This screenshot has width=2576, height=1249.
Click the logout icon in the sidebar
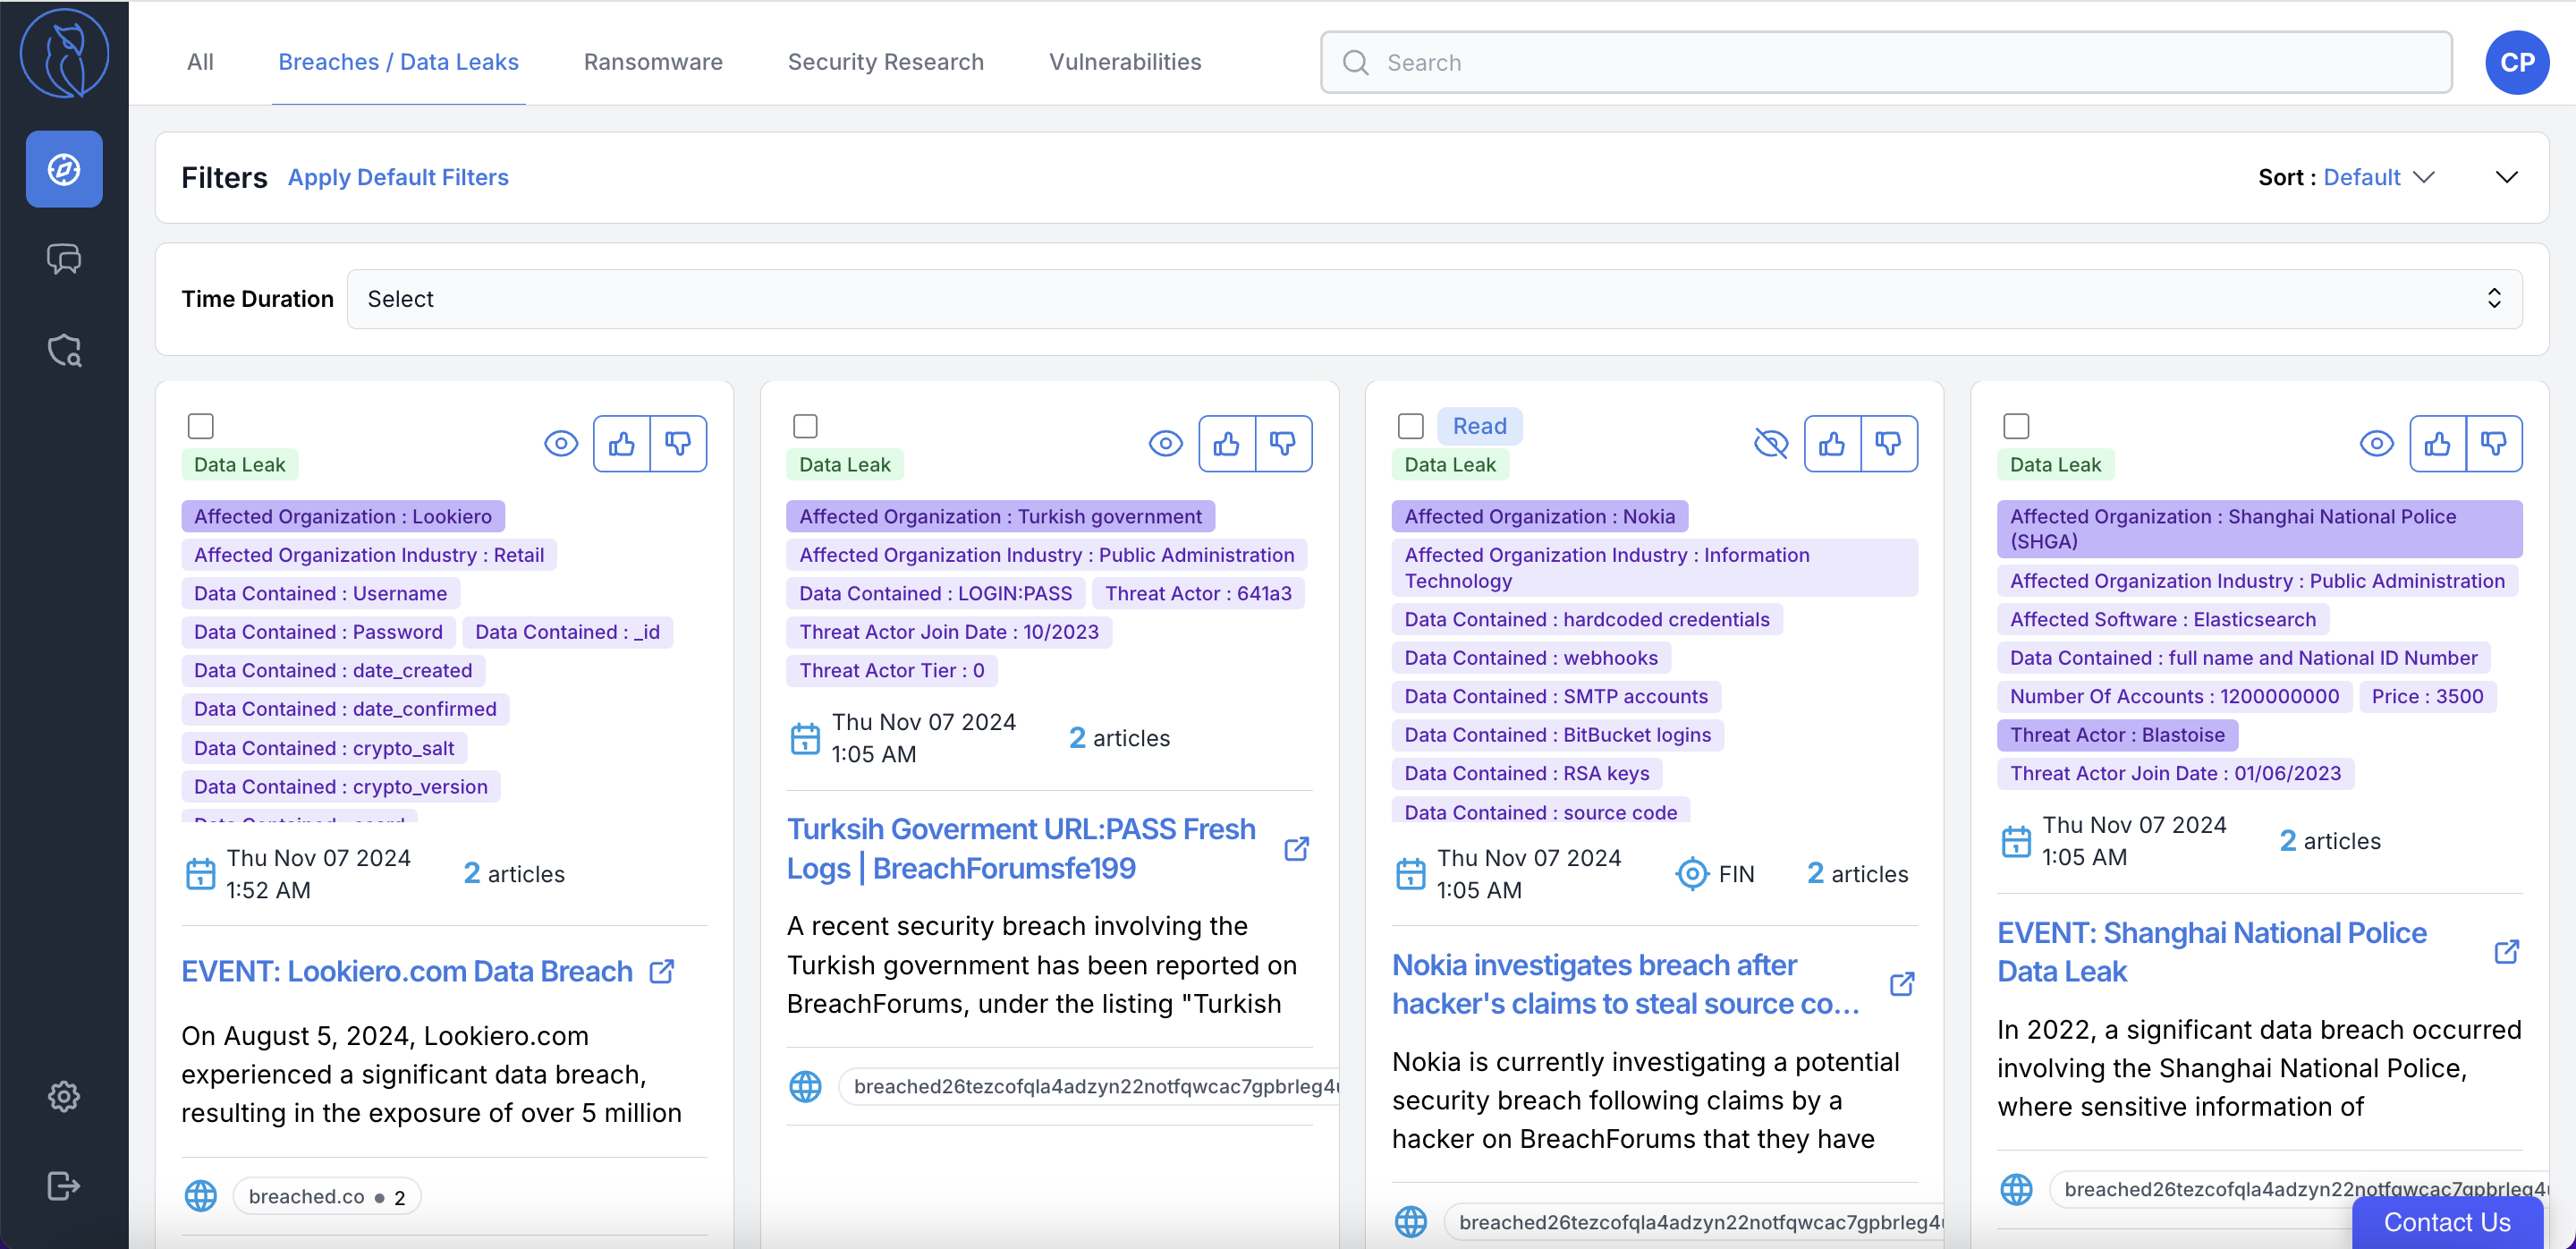[x=64, y=1186]
